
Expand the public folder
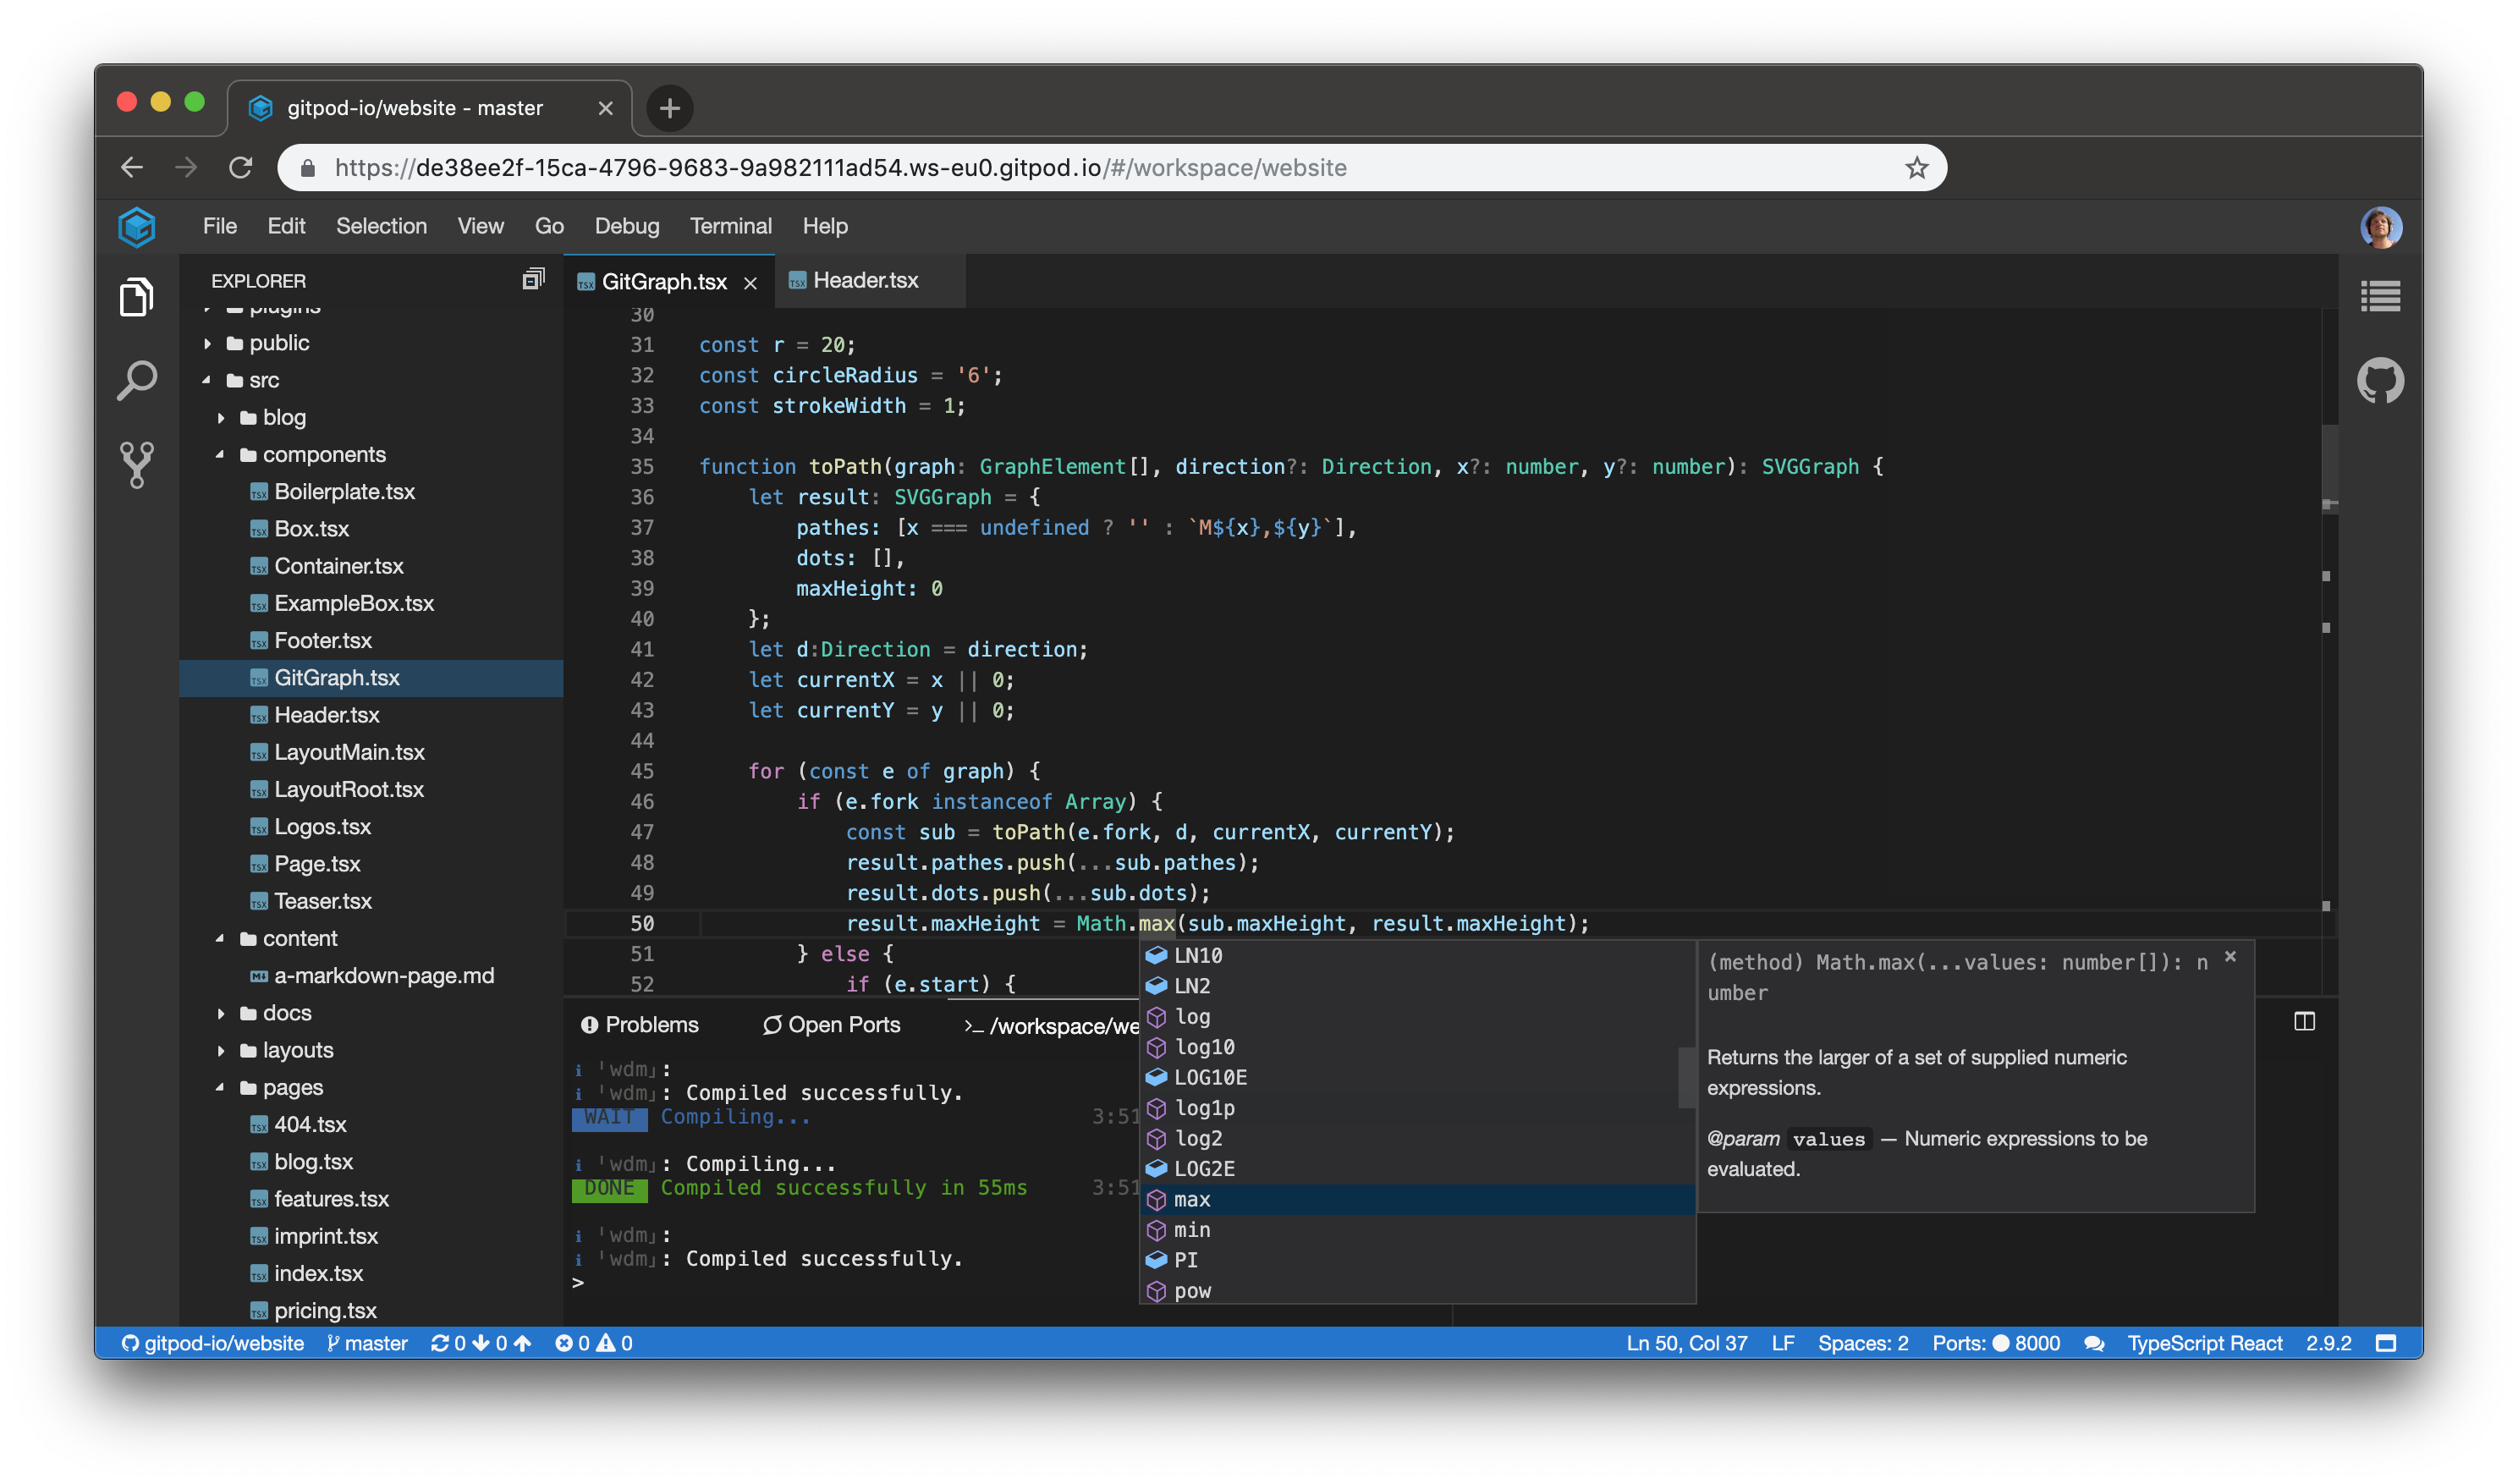(371, 343)
